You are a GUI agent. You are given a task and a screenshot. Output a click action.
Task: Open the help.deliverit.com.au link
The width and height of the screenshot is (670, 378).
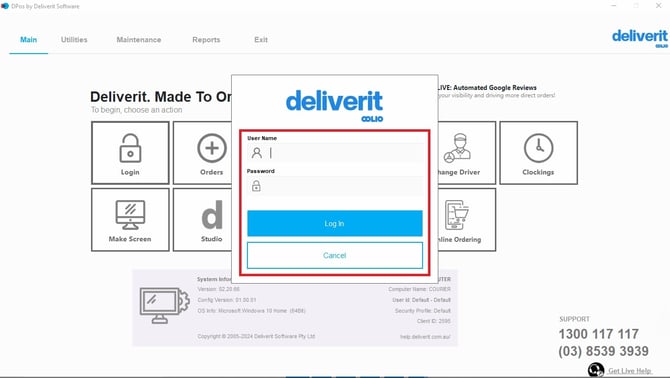tap(425, 337)
